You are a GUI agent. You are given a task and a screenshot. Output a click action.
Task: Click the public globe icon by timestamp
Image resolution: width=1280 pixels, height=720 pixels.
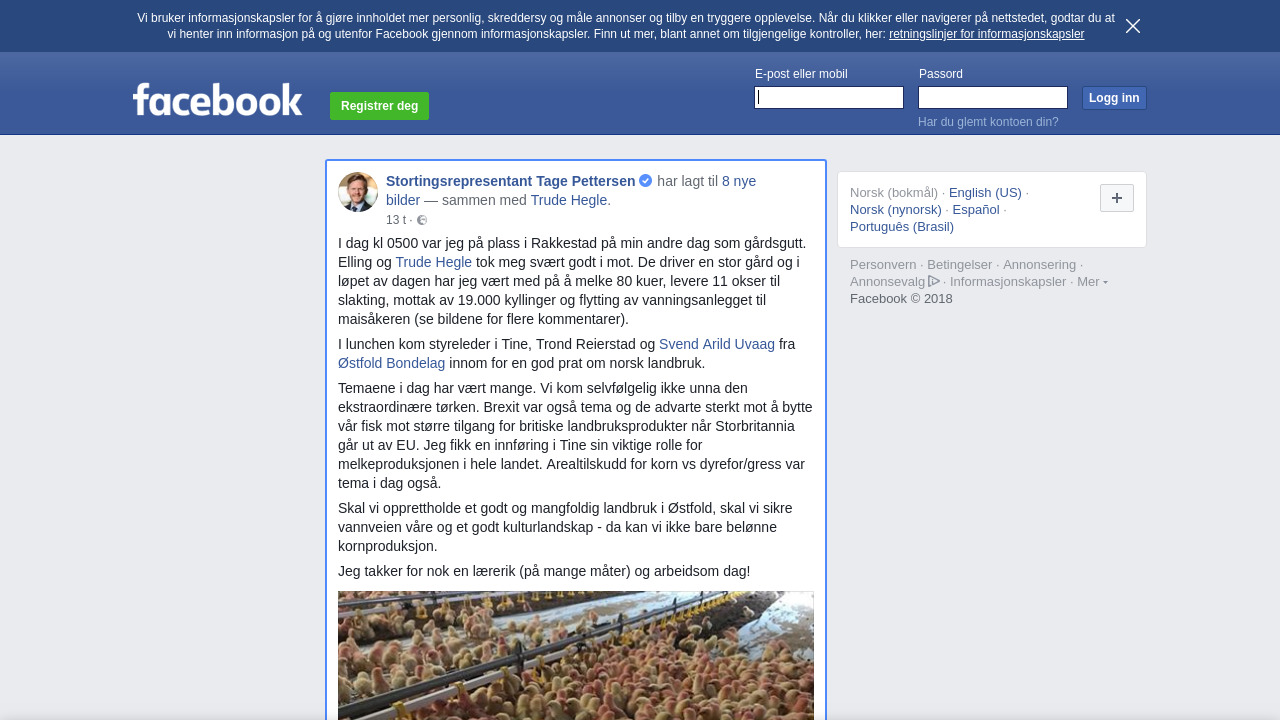tap(422, 220)
